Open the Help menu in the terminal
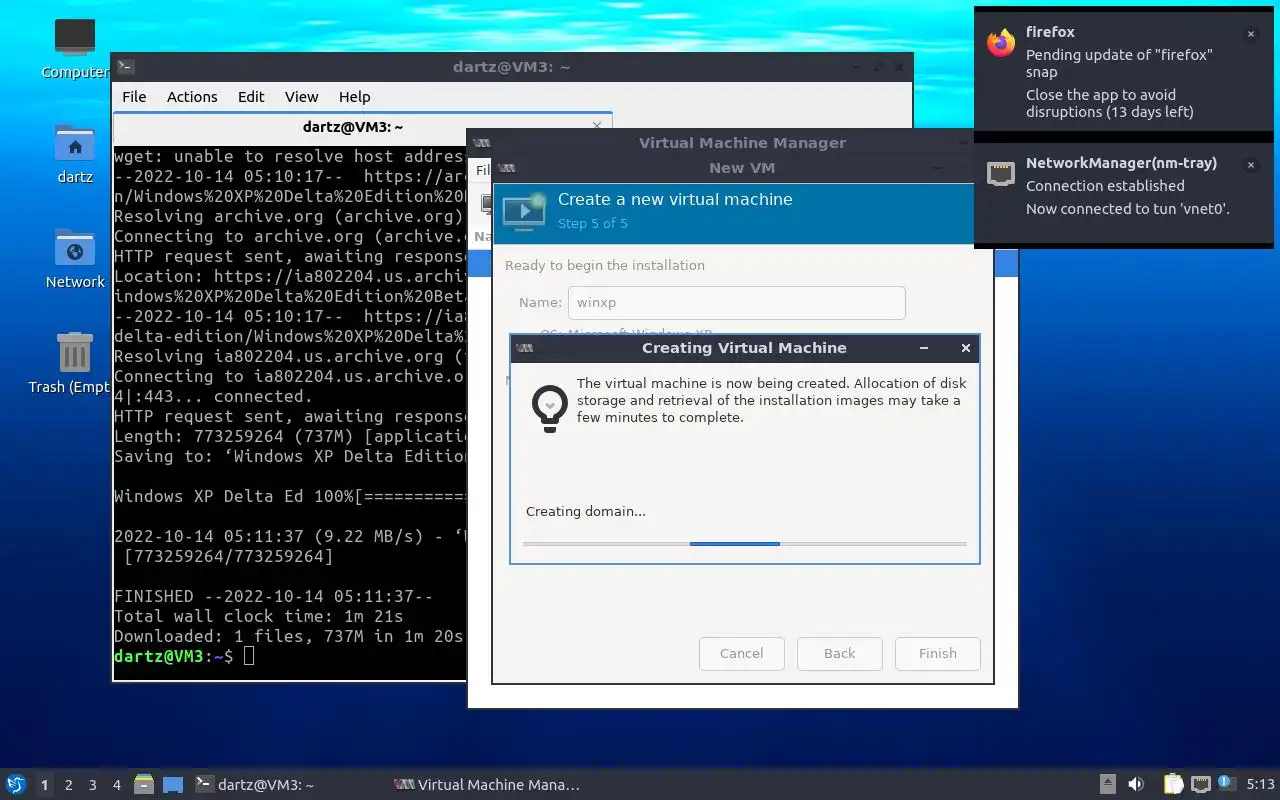Image resolution: width=1280 pixels, height=800 pixels. tap(355, 97)
